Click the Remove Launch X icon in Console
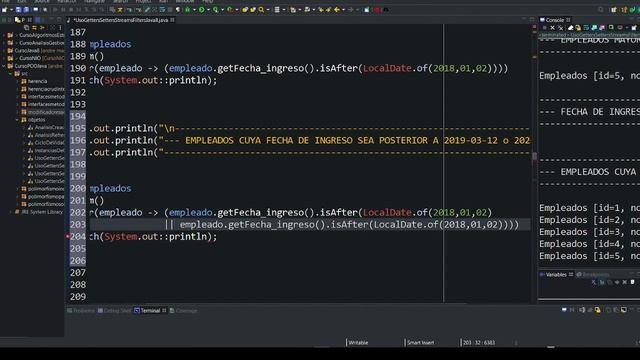Screen dimensions: 640x360 (553, 28)
